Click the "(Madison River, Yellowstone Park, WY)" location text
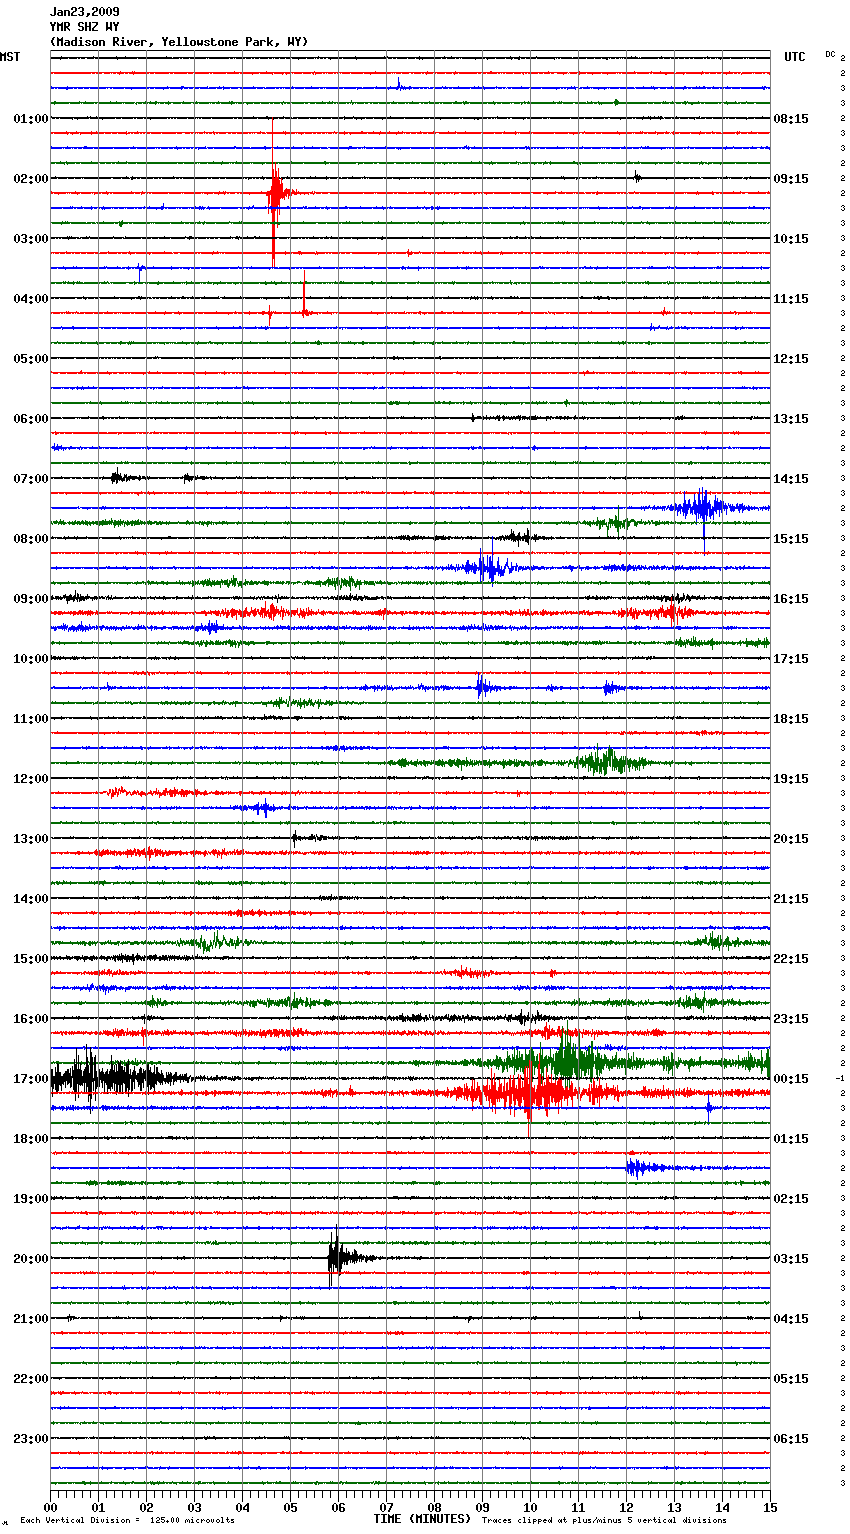Viewport: 850px width, 1534px height. click(179, 42)
